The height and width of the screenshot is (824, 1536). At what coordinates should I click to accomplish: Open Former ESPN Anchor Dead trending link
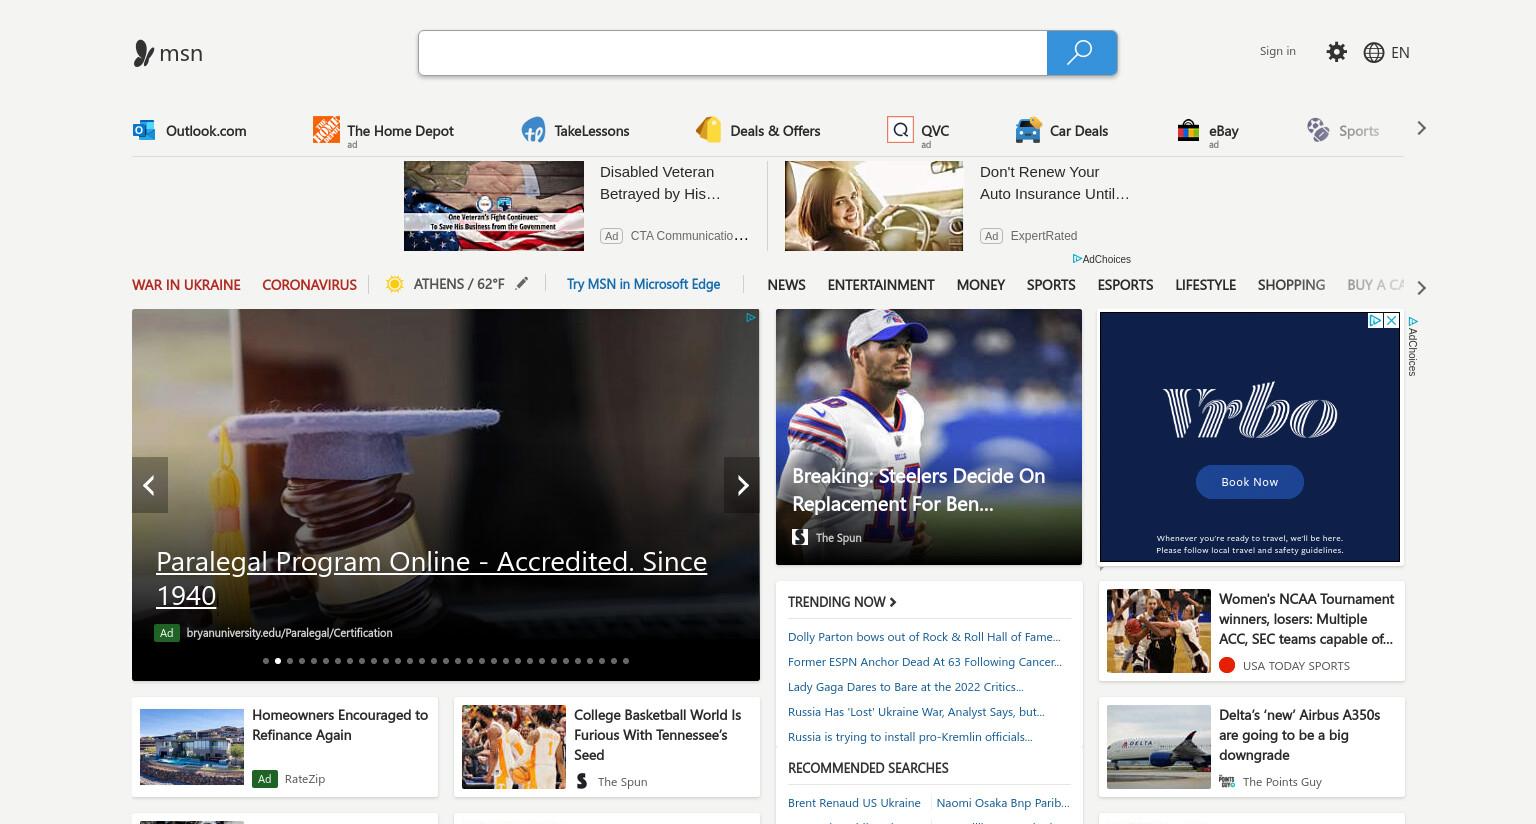tap(925, 662)
